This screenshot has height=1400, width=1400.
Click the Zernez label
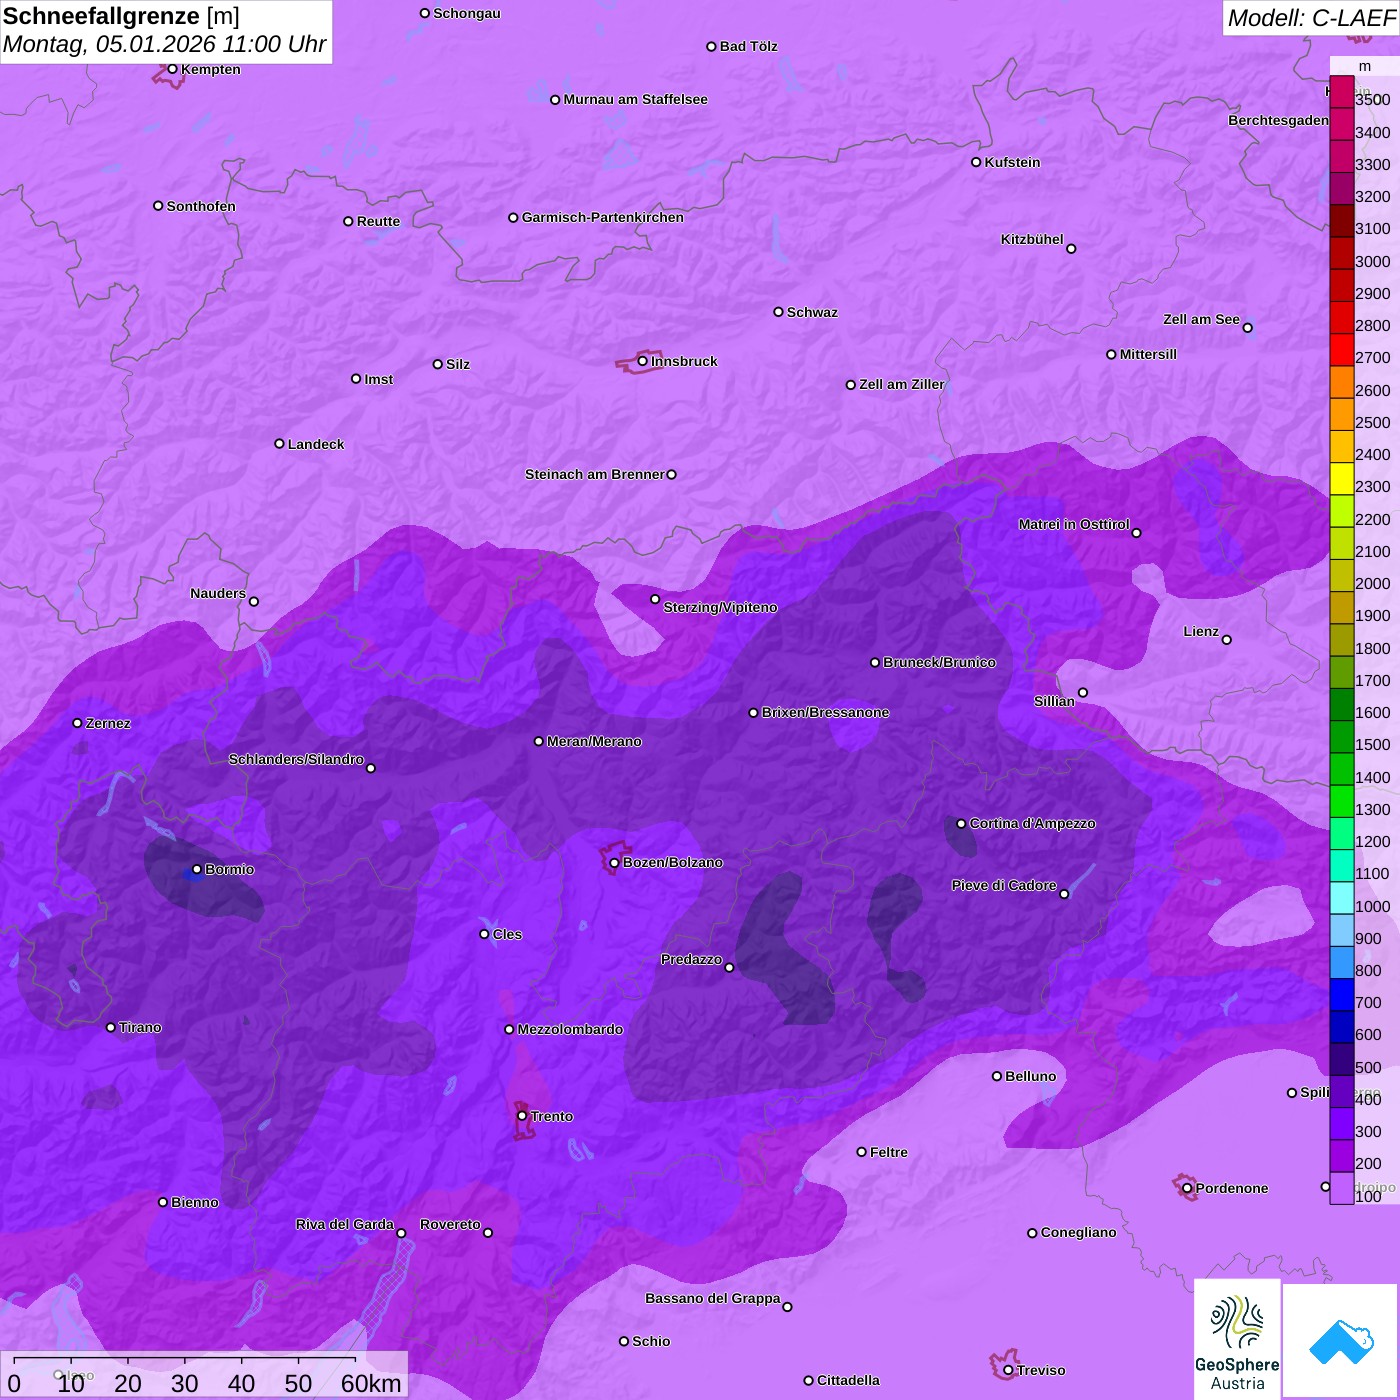click(x=108, y=723)
